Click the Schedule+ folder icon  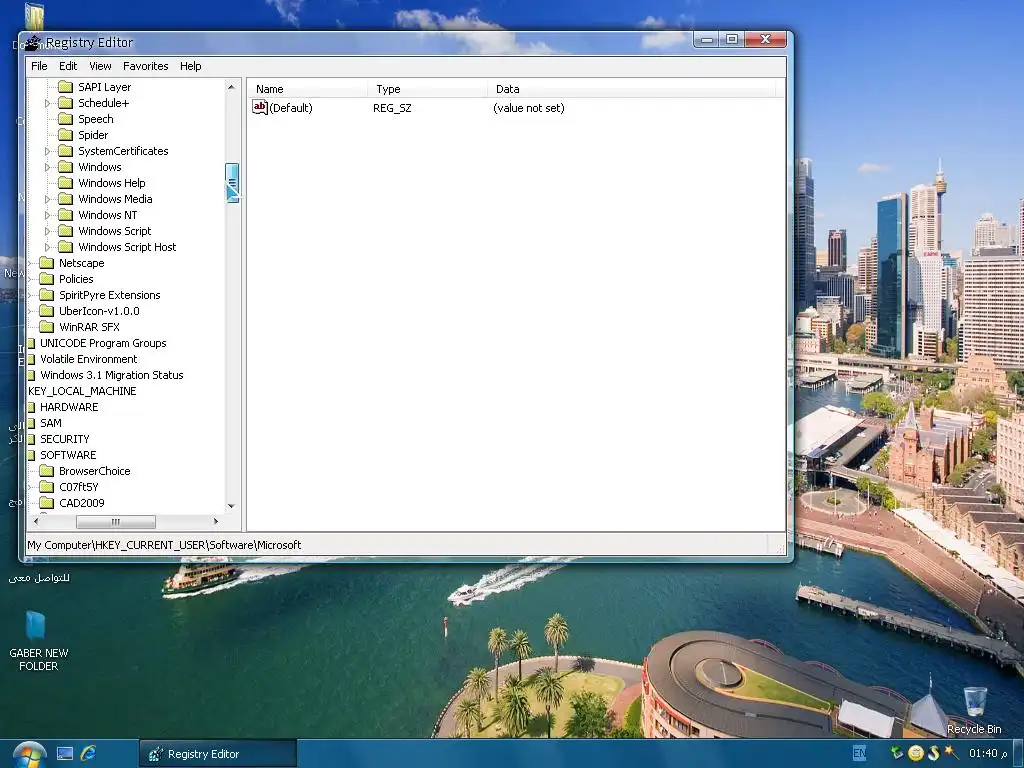(x=65, y=103)
